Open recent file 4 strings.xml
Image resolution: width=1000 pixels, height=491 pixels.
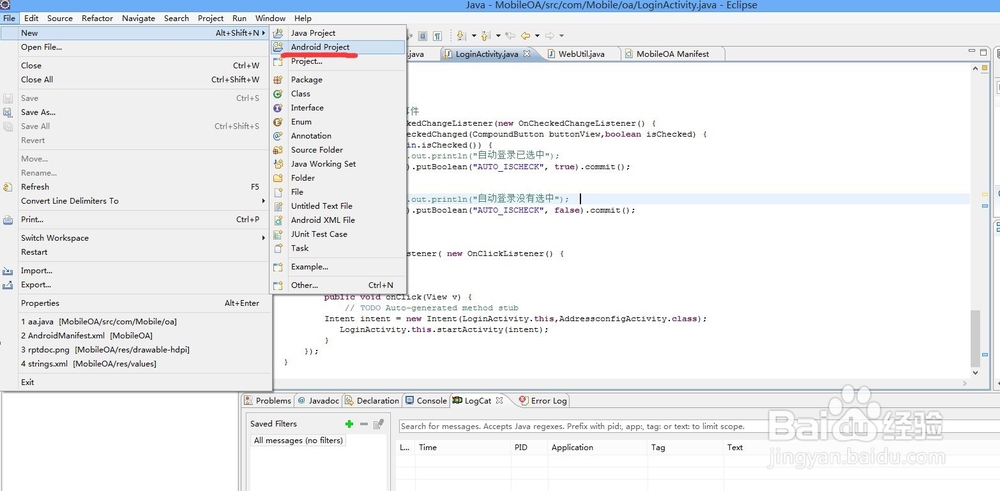click(136, 363)
